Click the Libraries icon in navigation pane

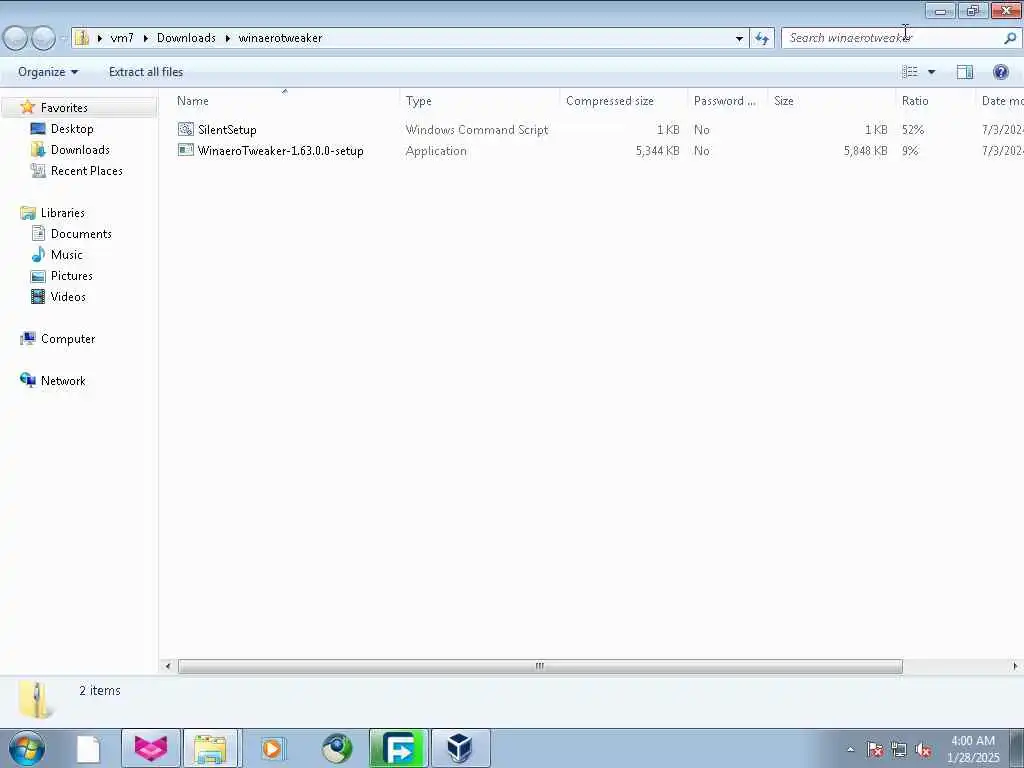27,213
